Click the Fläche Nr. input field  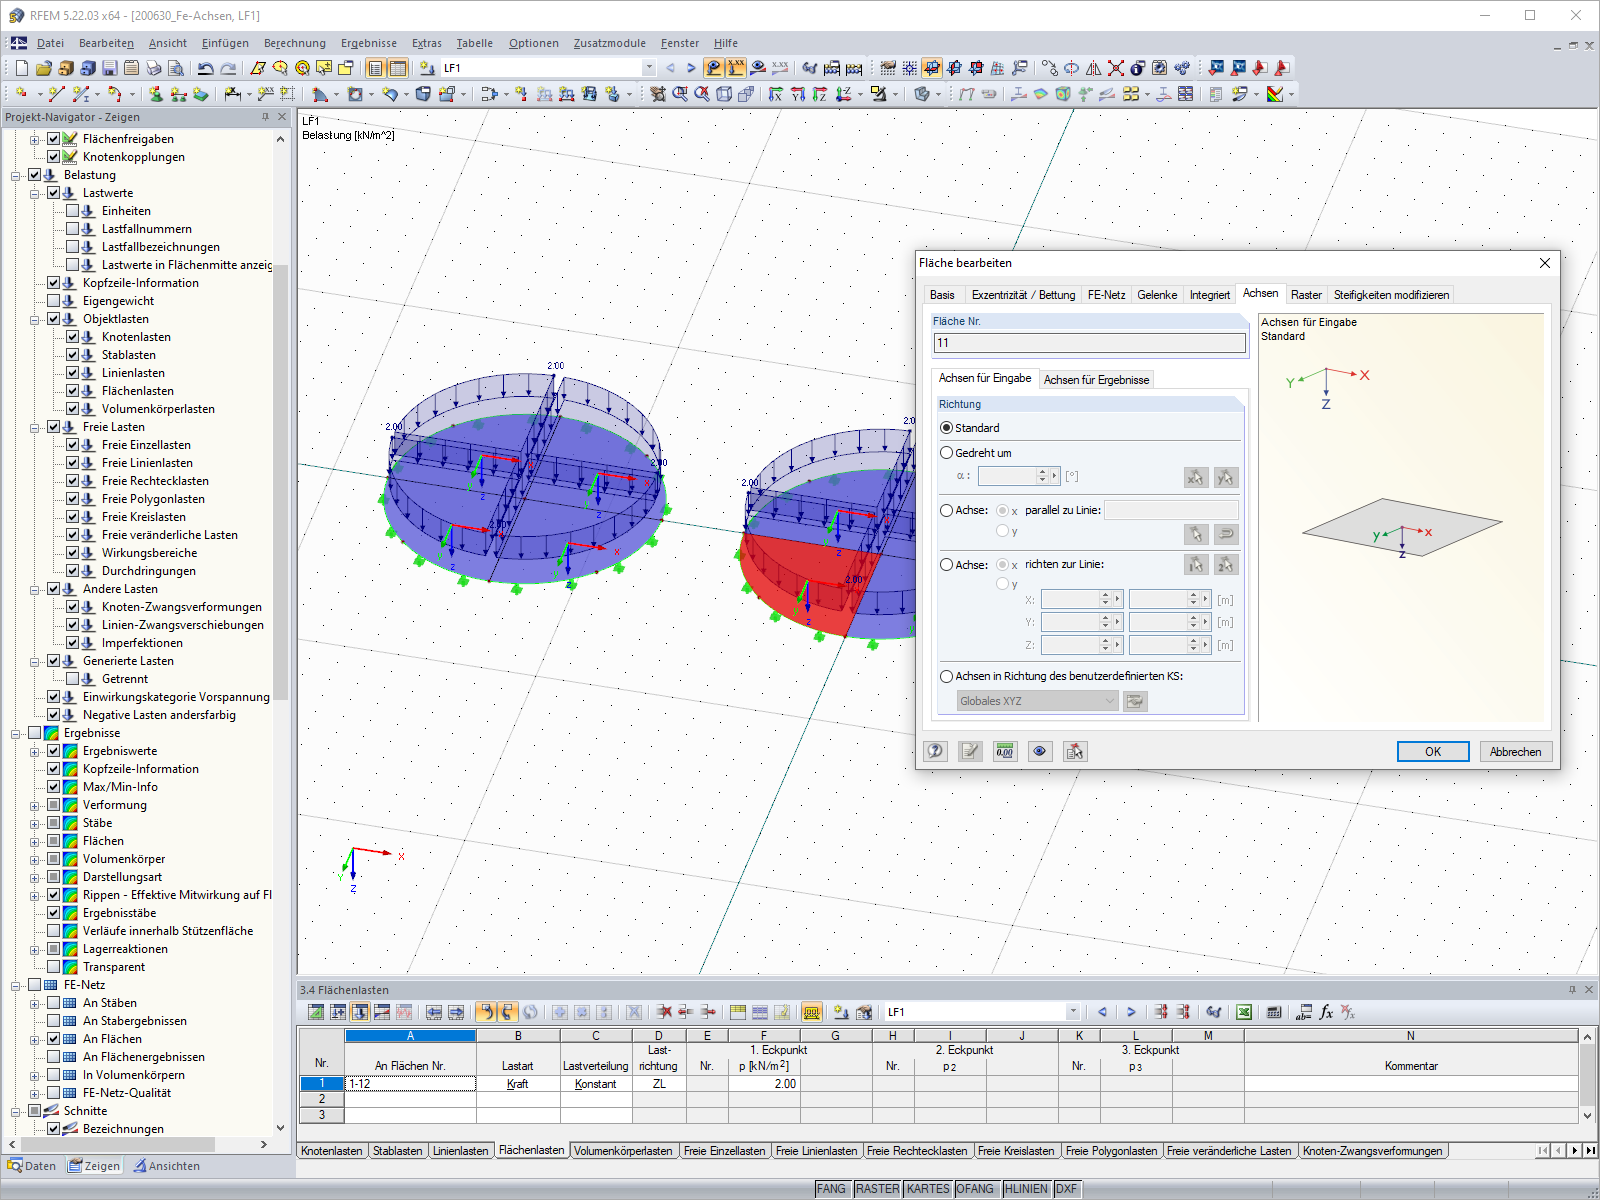[x=1089, y=343]
